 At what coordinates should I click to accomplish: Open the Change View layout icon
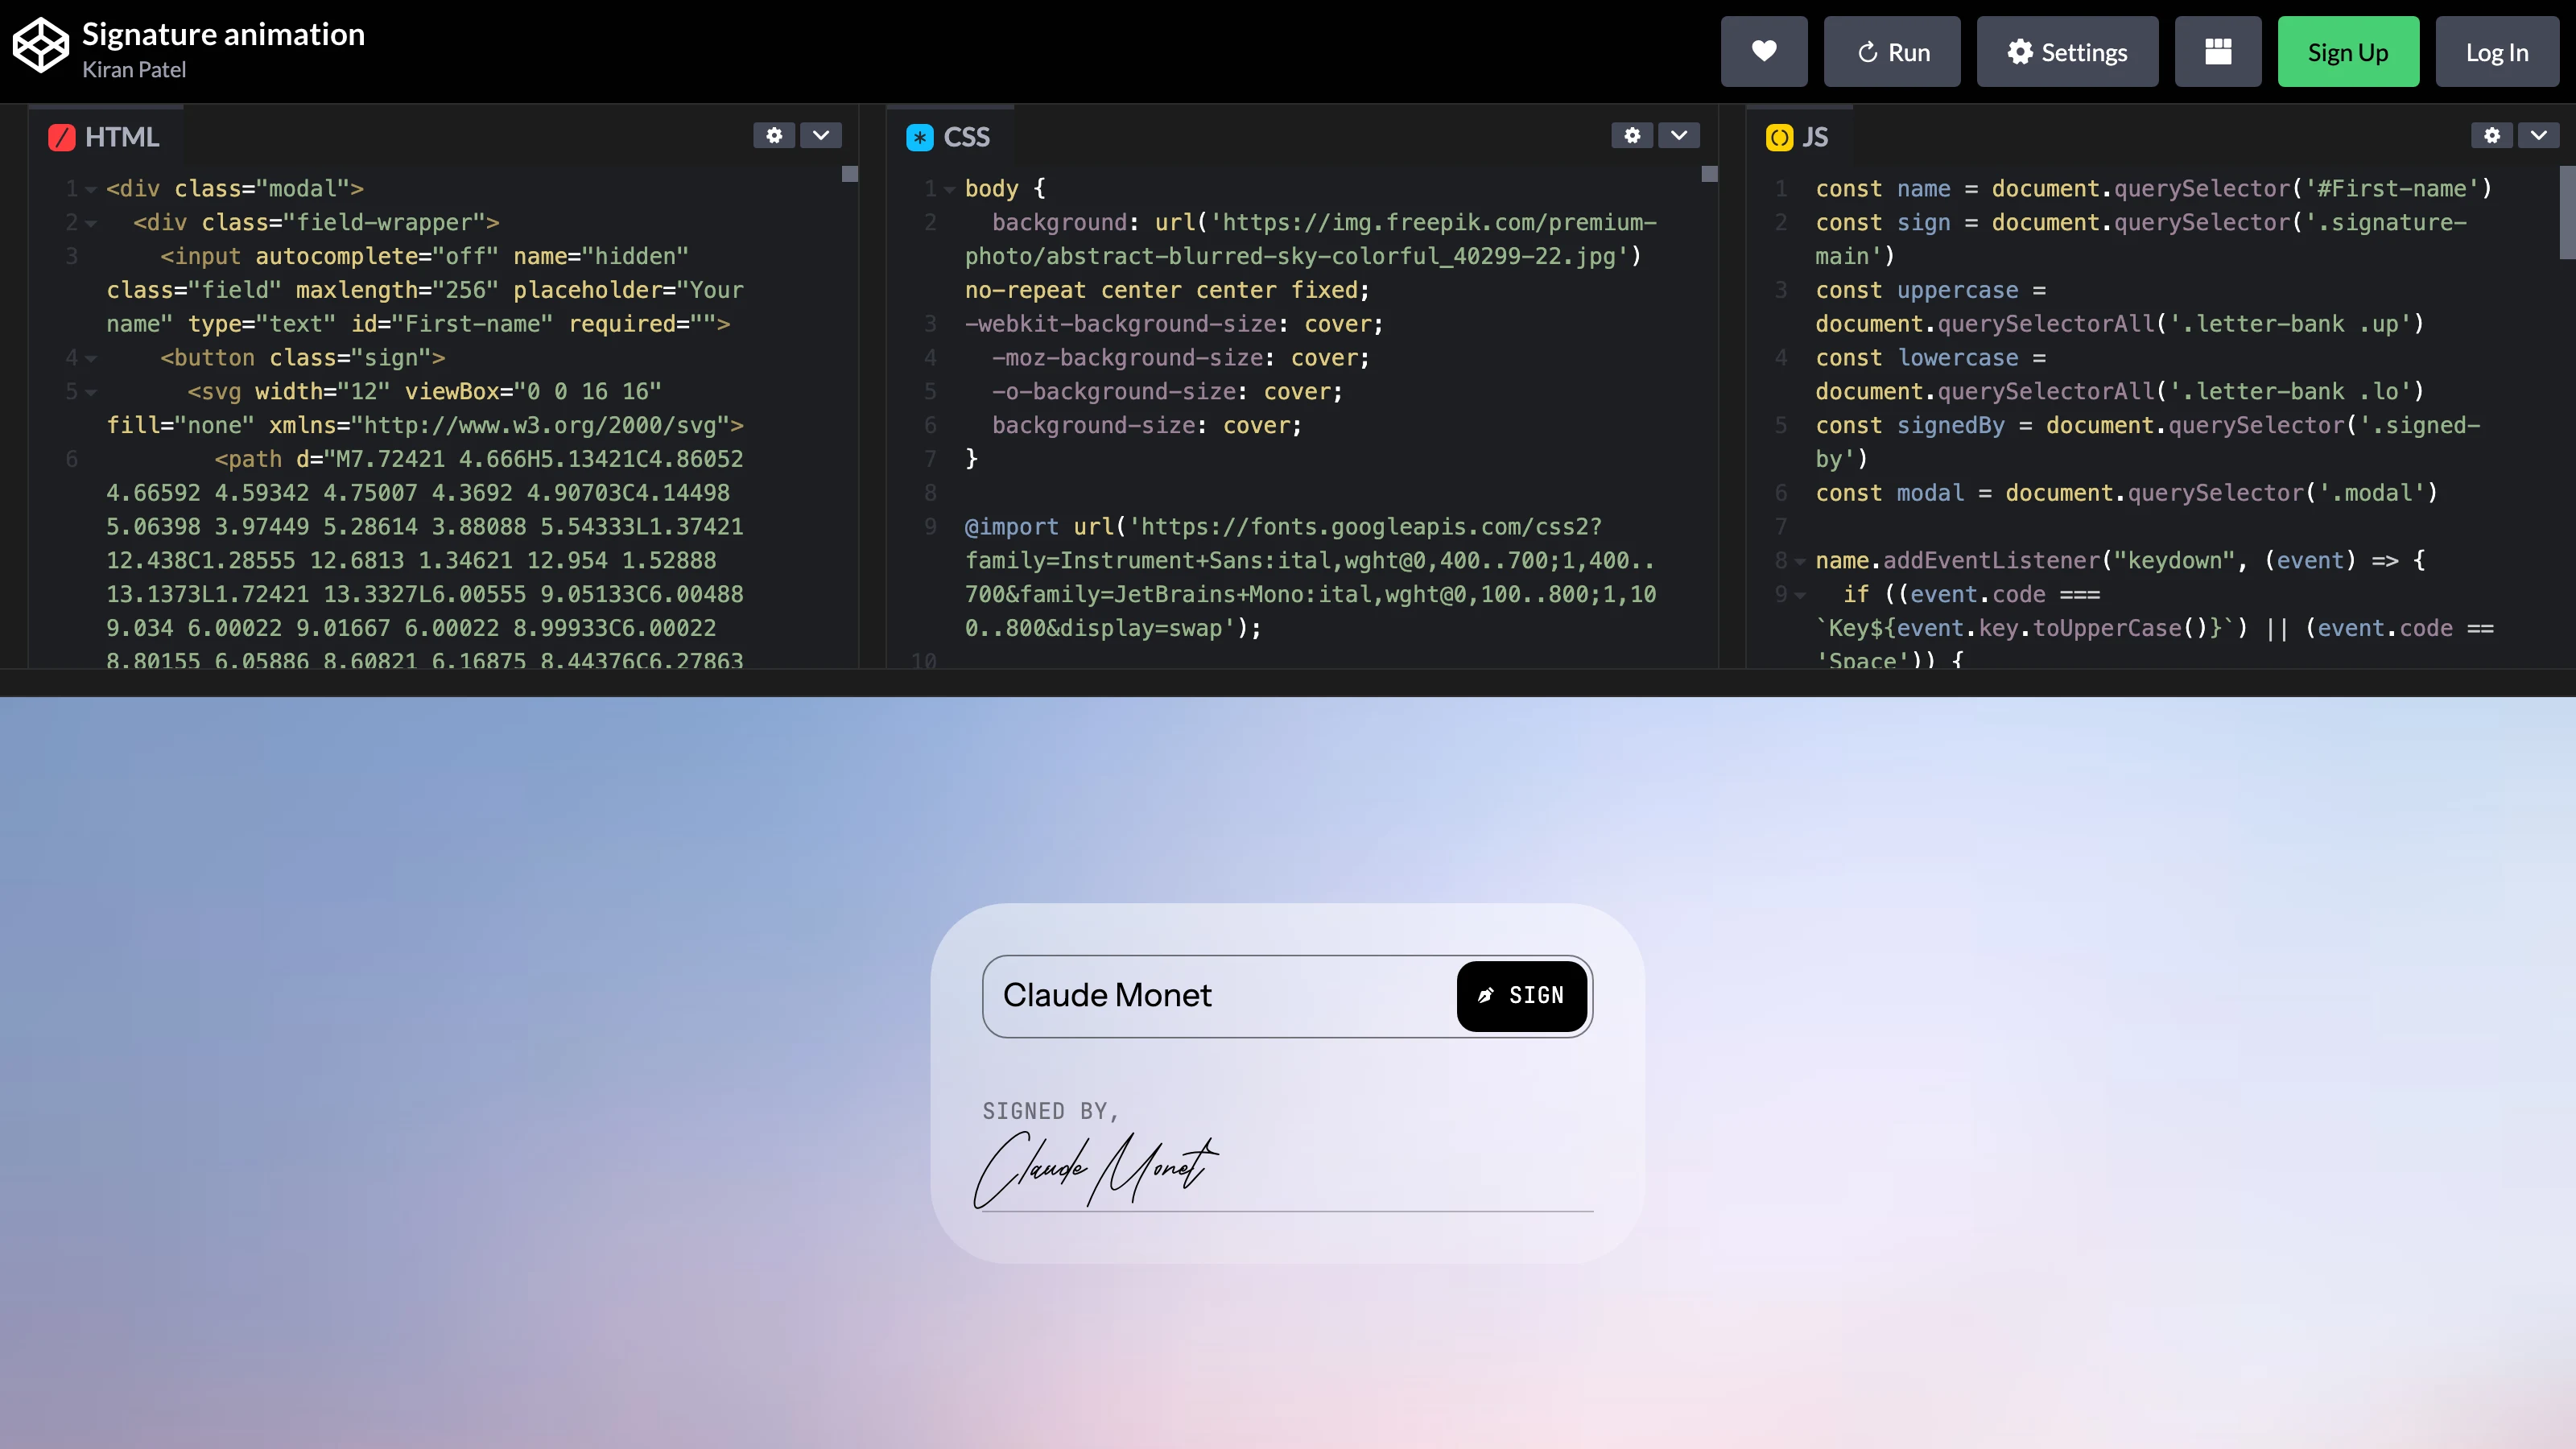(x=2218, y=52)
